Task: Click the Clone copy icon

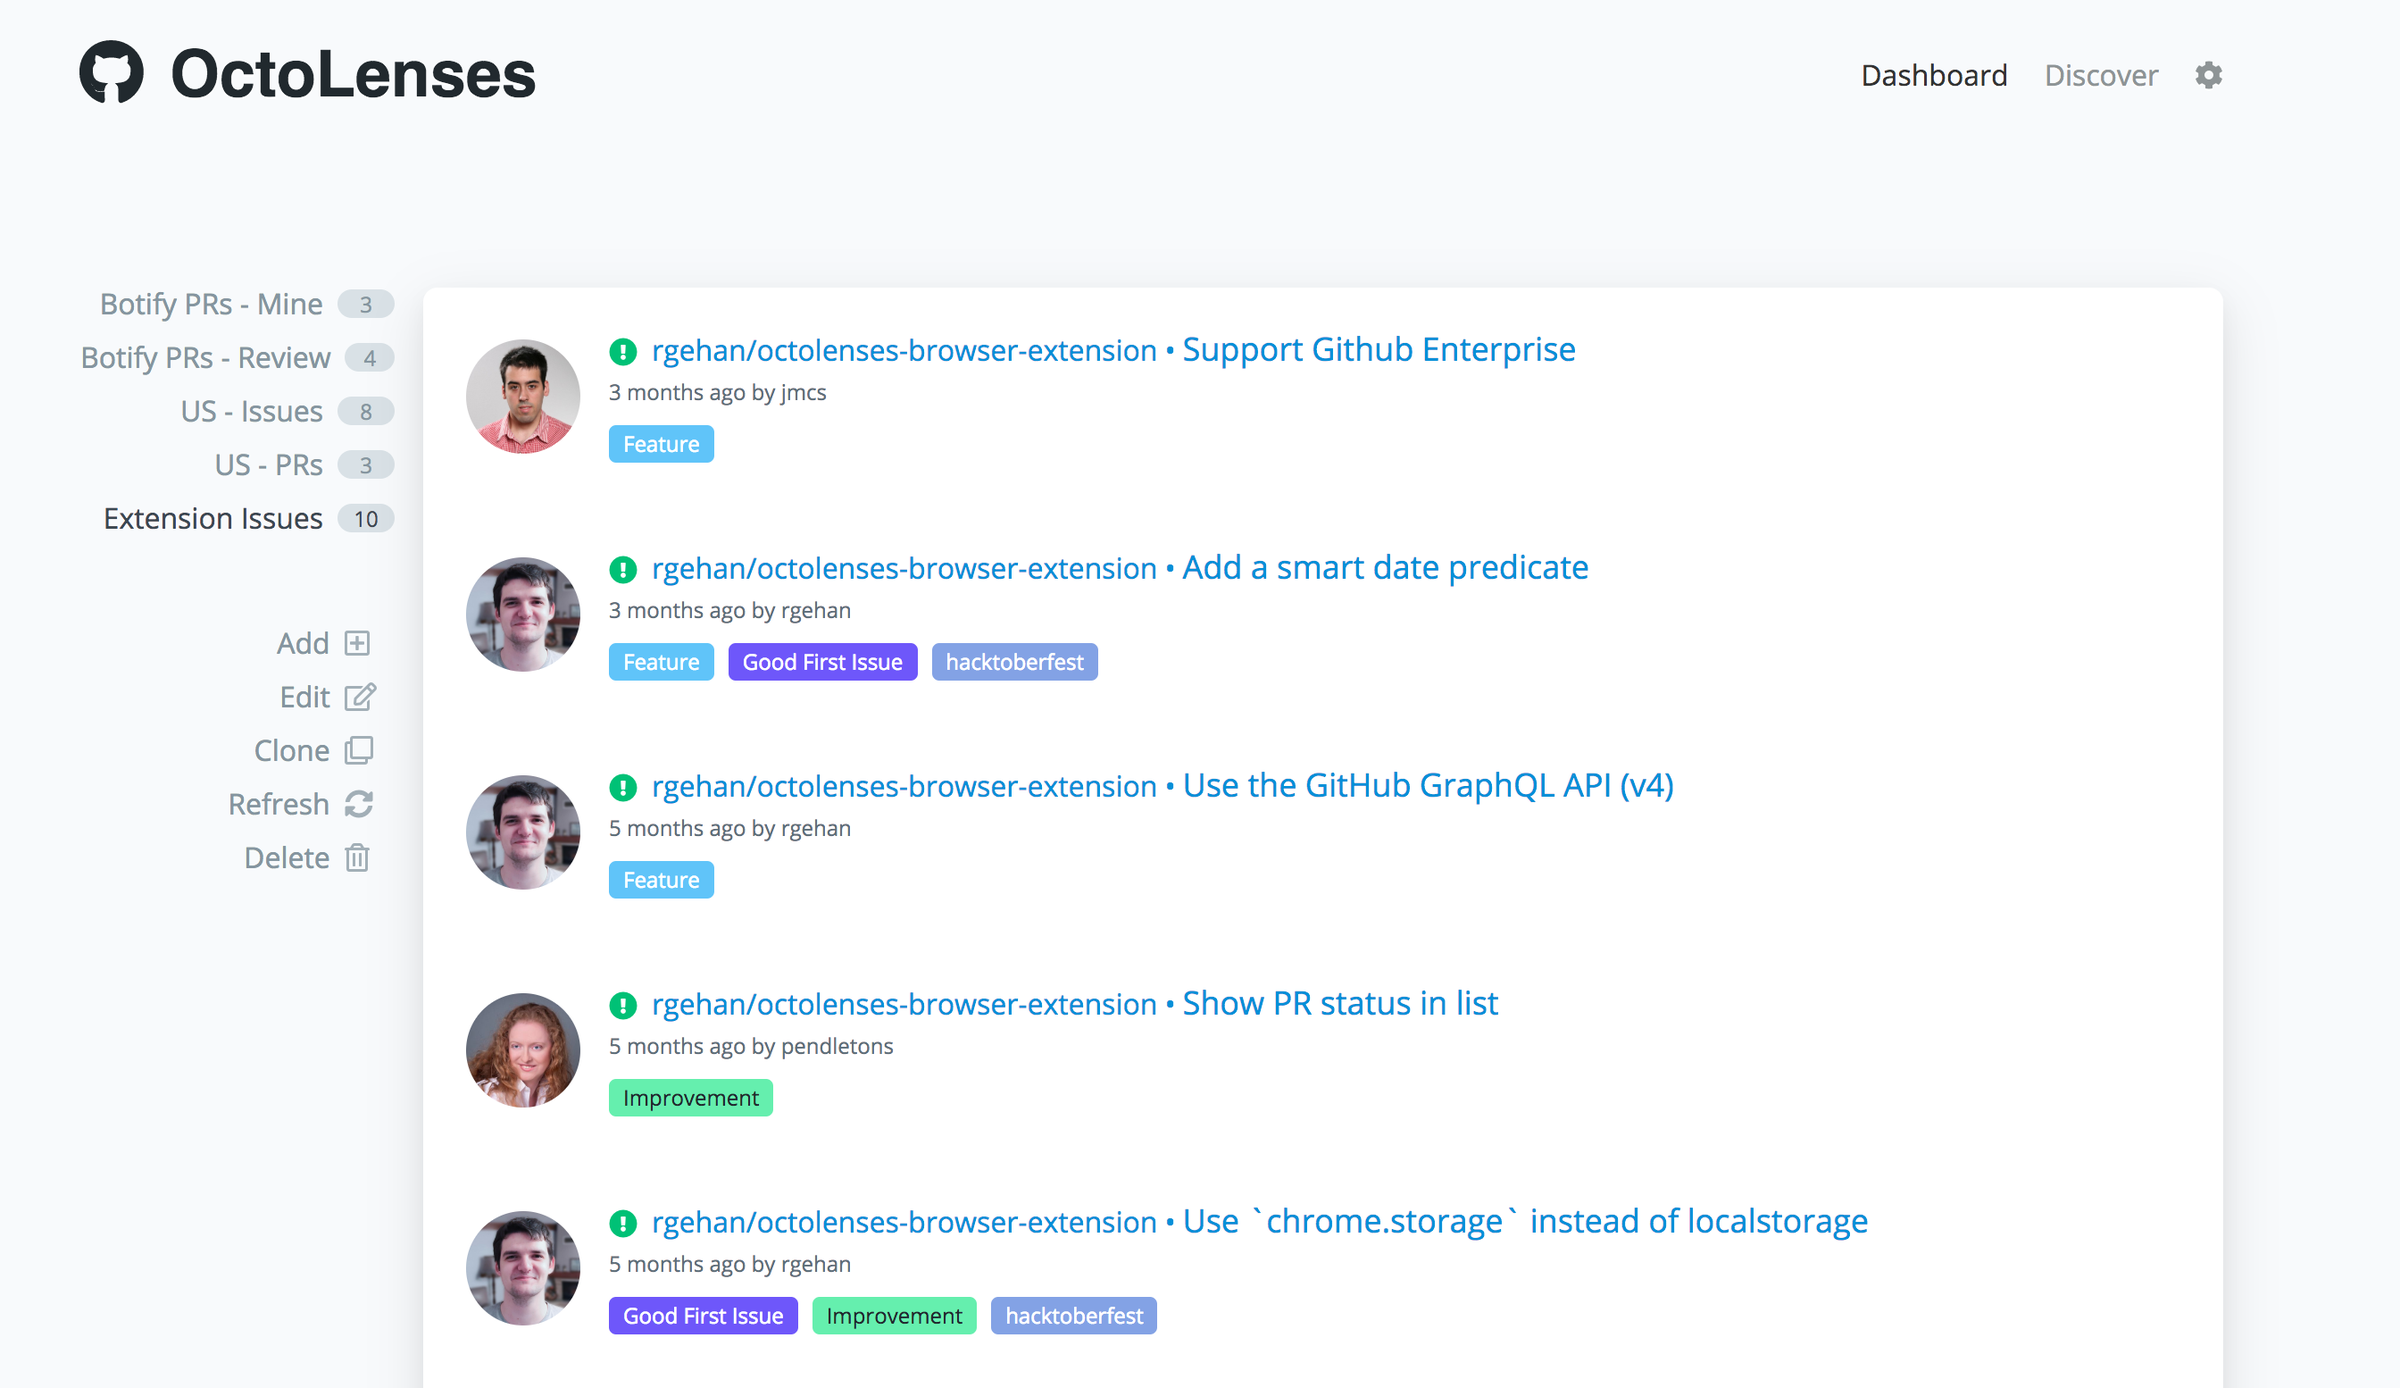Action: coord(359,750)
